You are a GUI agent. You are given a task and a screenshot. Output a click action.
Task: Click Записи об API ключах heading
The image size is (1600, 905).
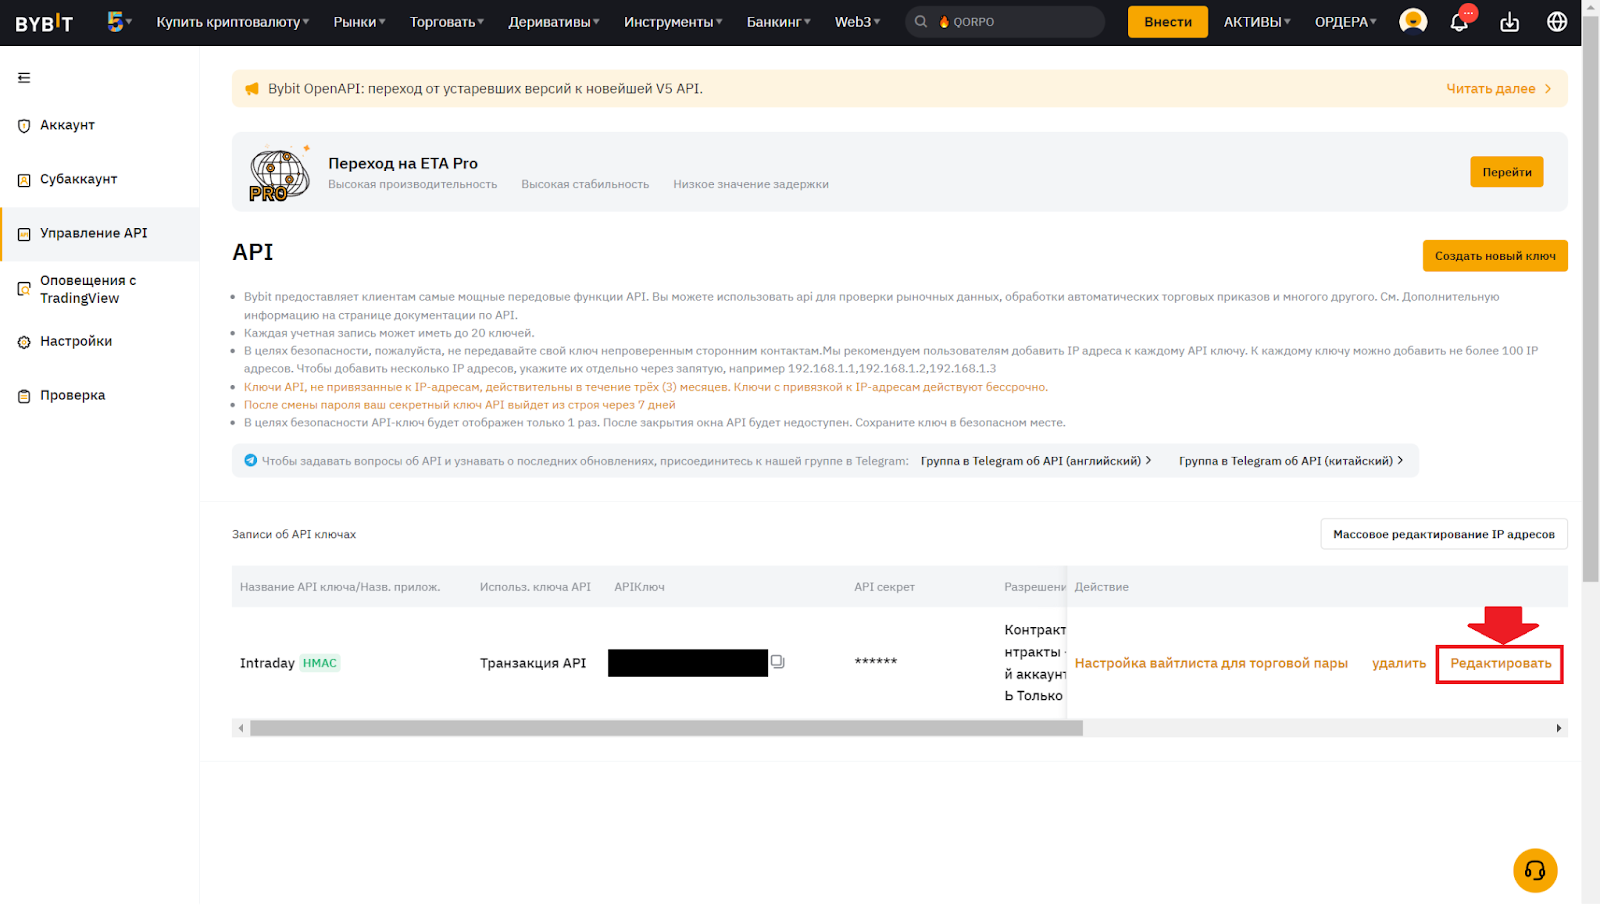294,534
